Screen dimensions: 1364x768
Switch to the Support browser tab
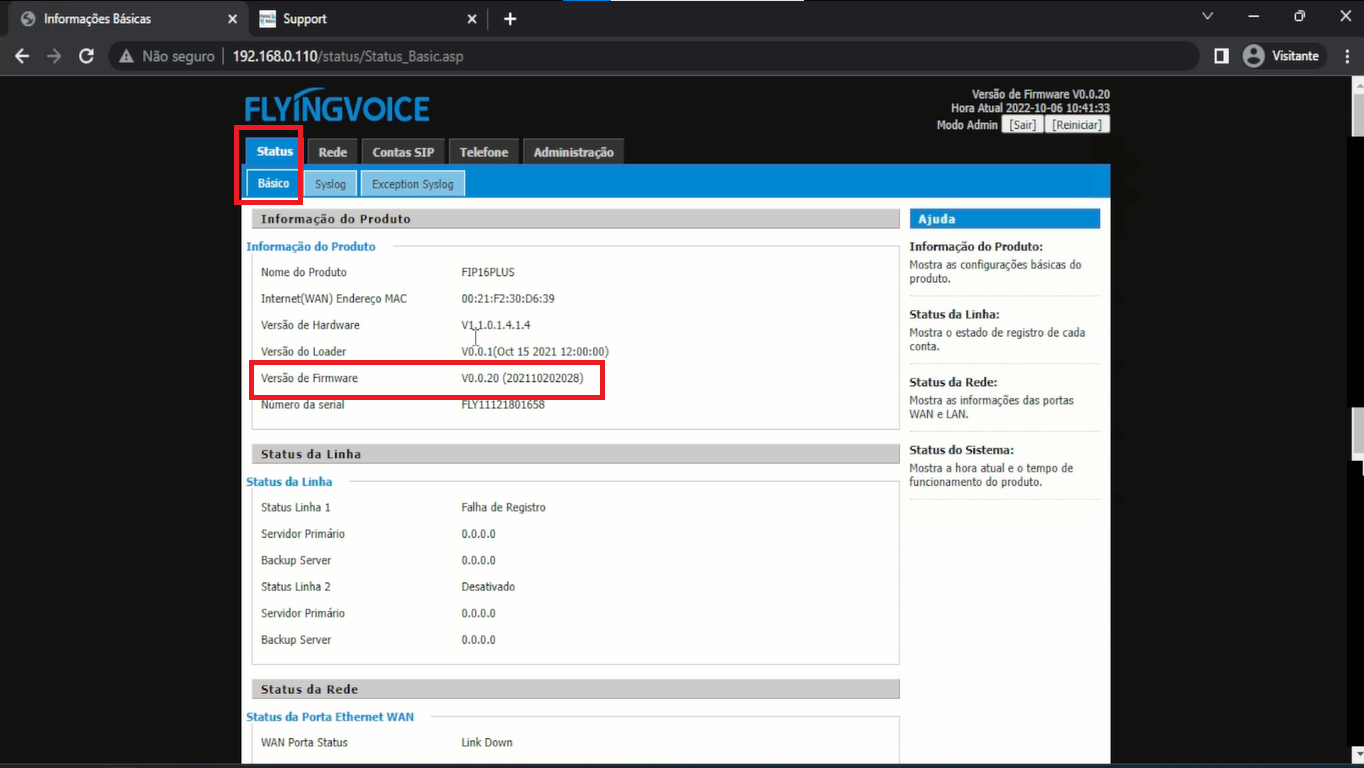click(x=360, y=19)
